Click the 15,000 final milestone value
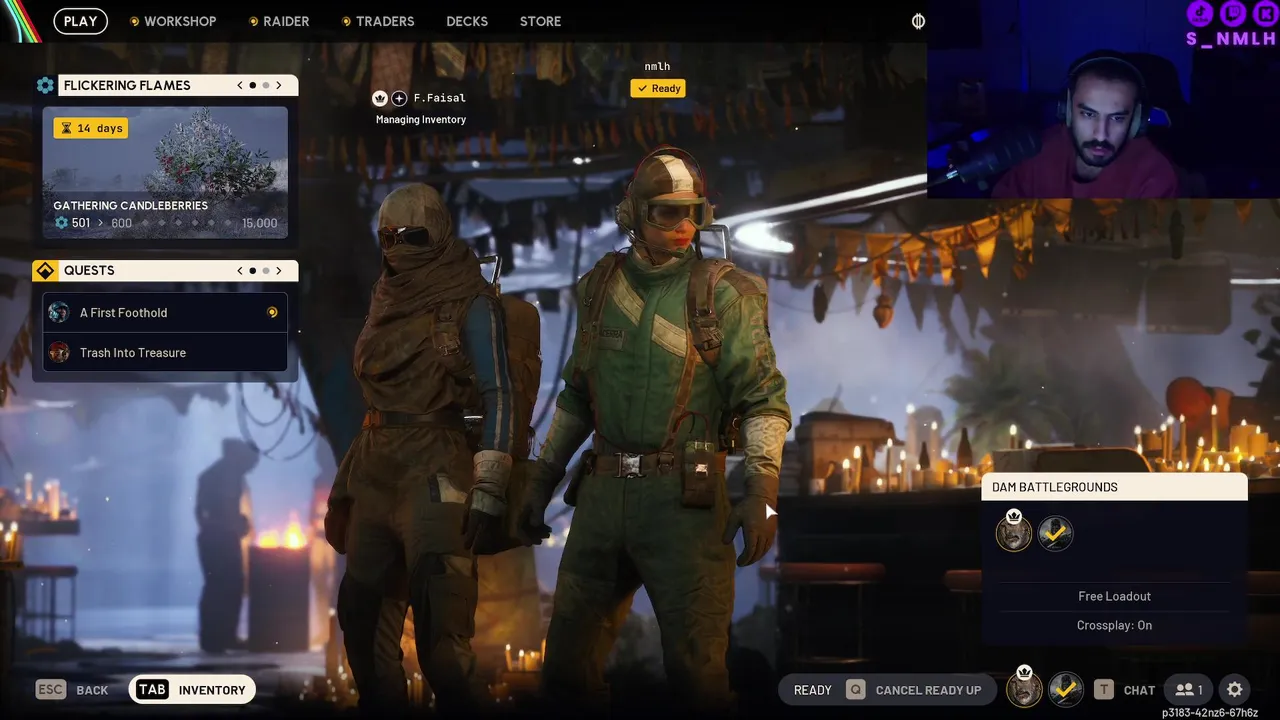This screenshot has height=720, width=1280. 260,223
